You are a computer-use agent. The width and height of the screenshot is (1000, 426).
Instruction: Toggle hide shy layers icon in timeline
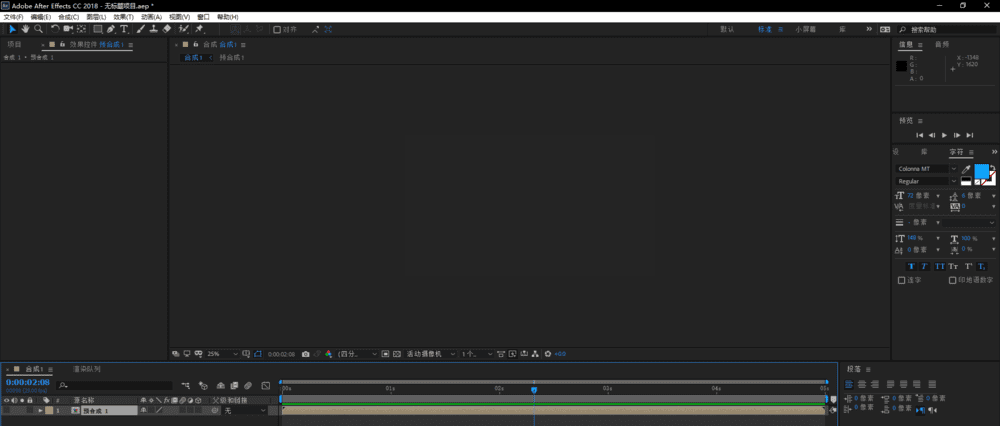[x=221, y=386]
